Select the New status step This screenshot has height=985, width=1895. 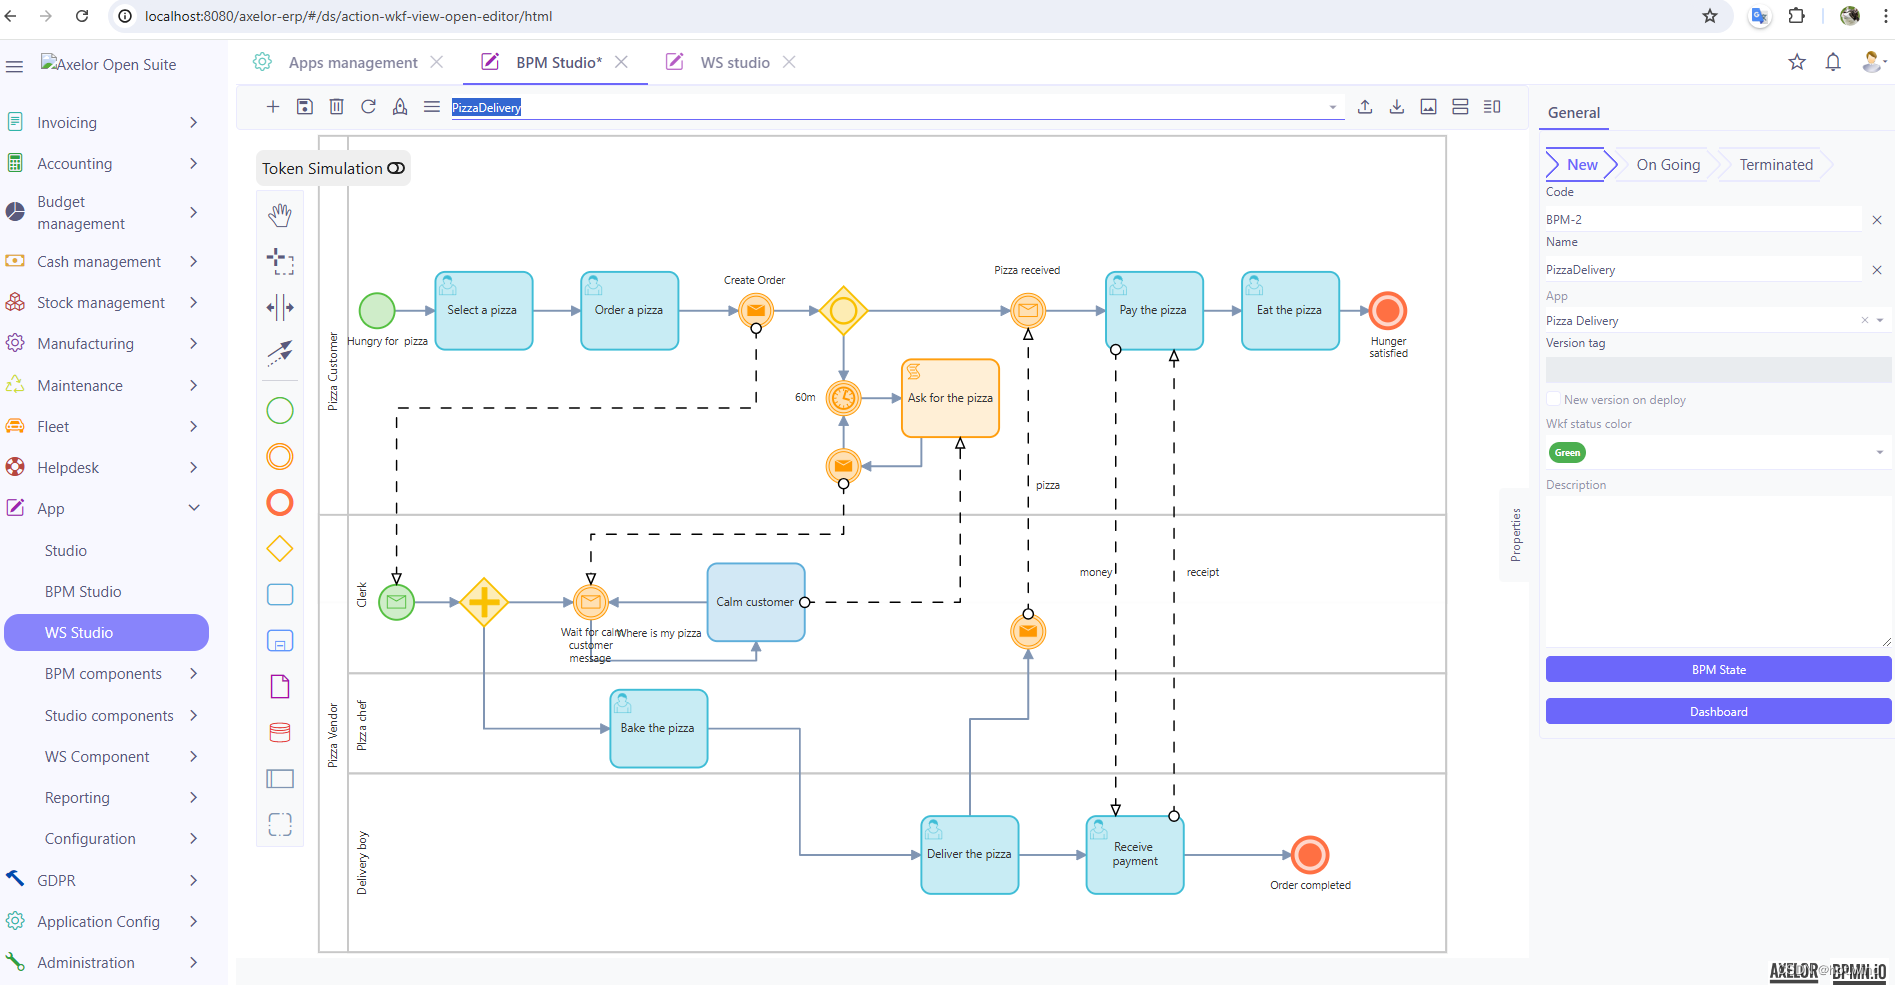(1581, 165)
